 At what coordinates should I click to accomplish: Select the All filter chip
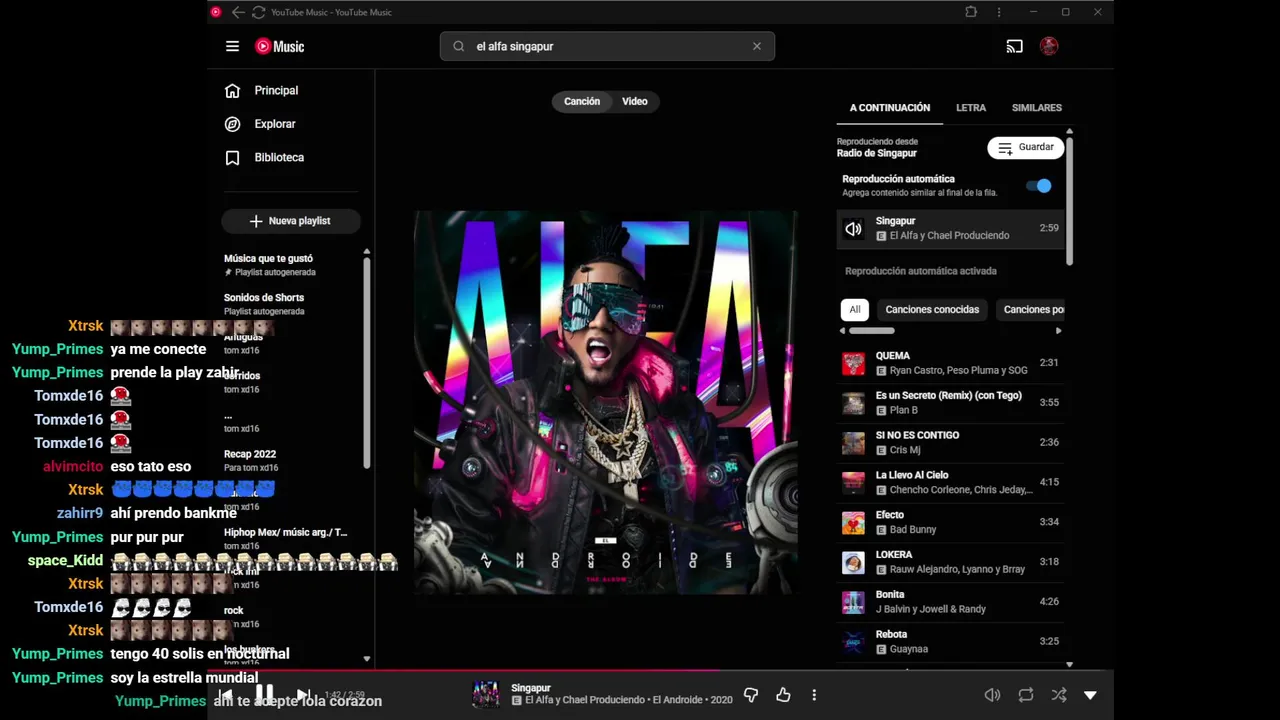pos(855,310)
